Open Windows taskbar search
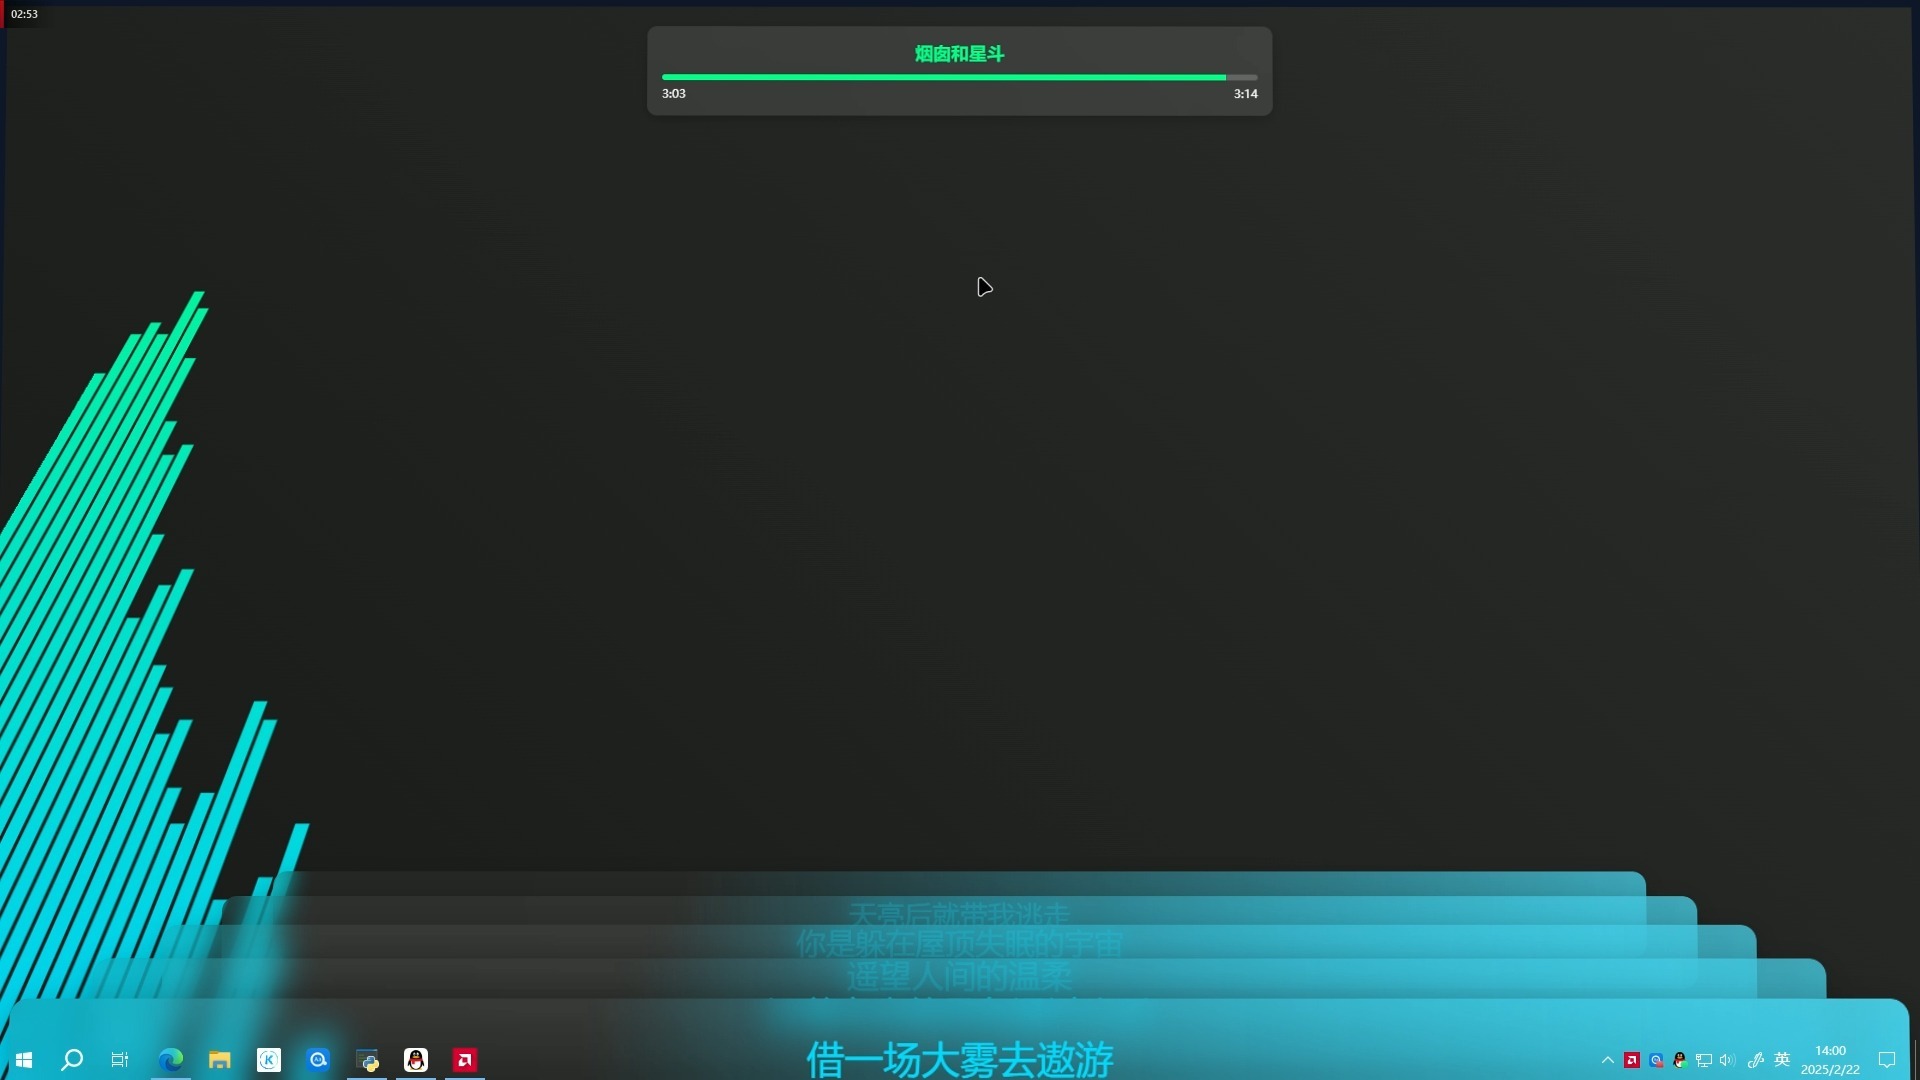The height and width of the screenshot is (1080, 1920). (x=72, y=1060)
